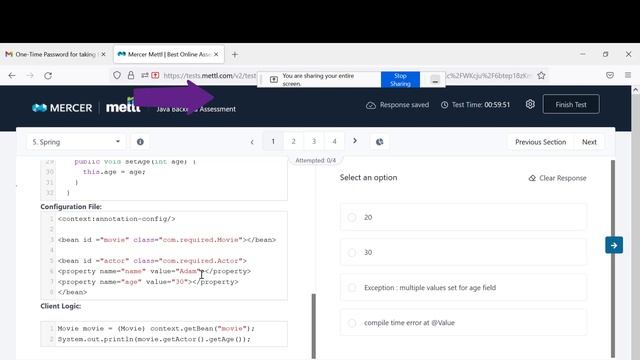
Task: Go to Previous Section
Action: coord(540,142)
